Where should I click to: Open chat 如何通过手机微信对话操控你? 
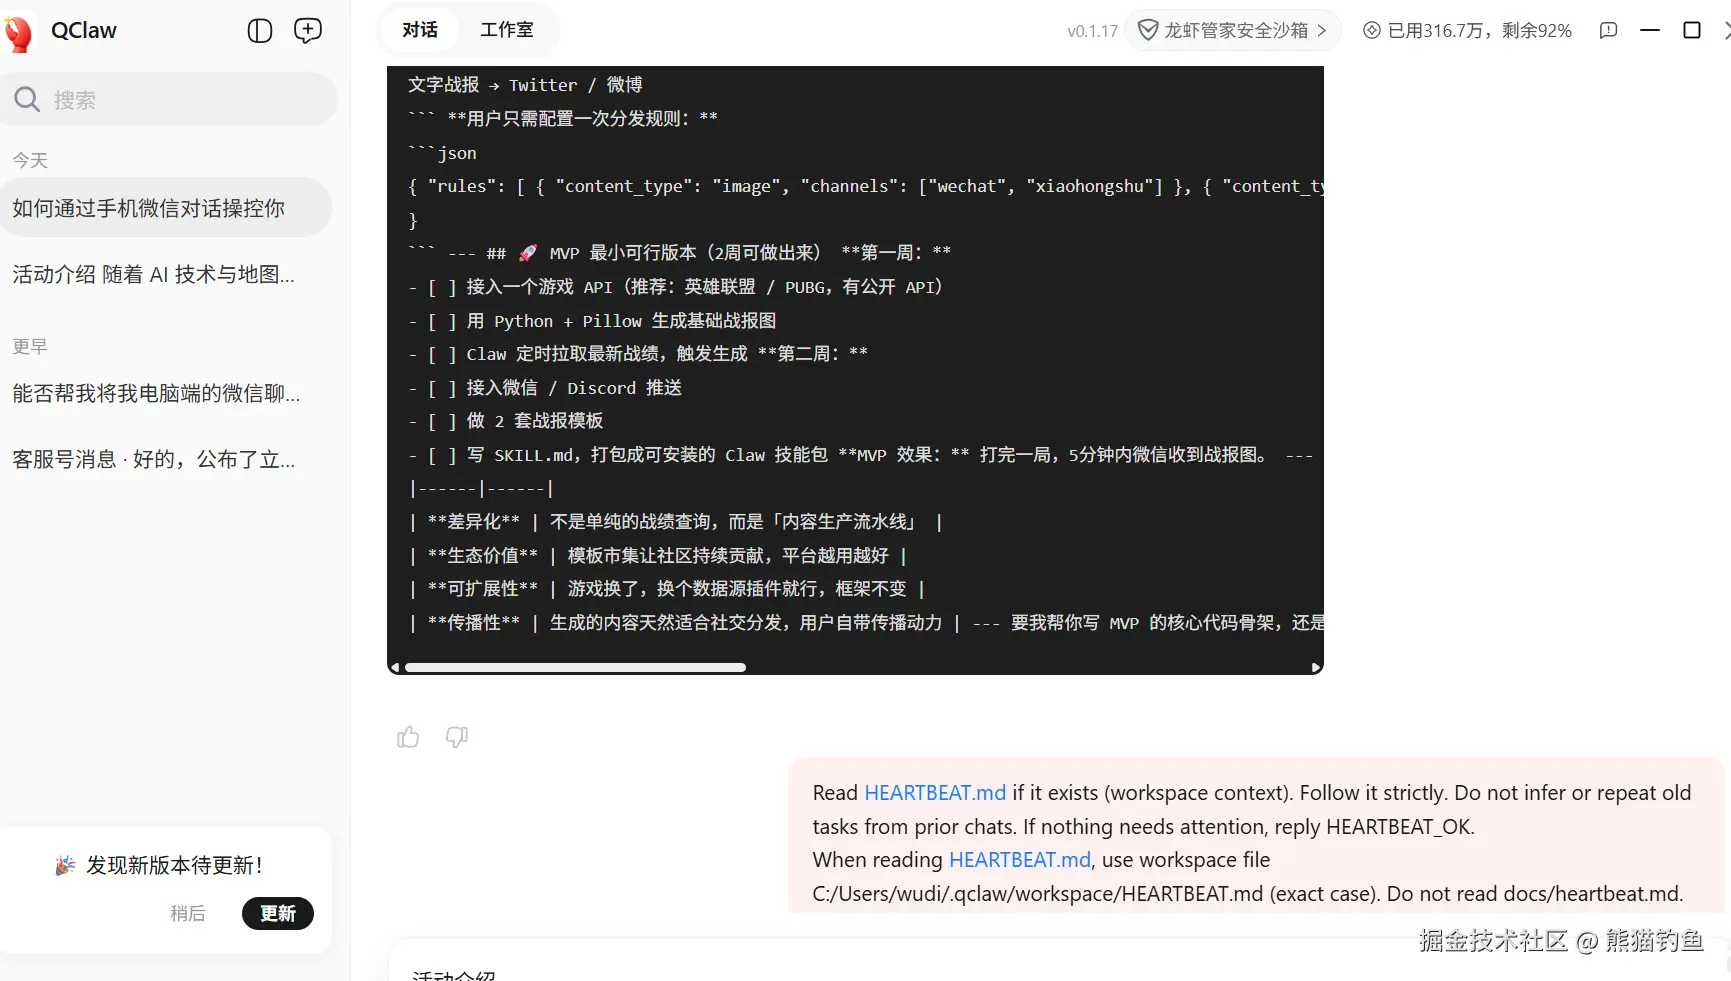click(148, 208)
